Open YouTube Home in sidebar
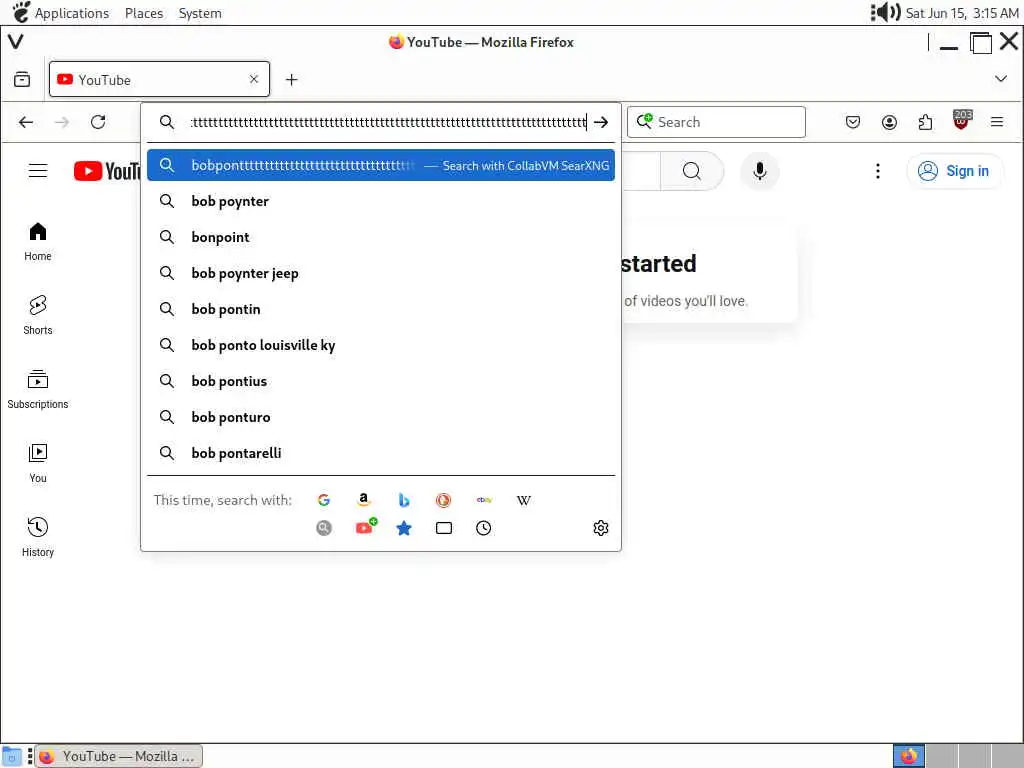 38,242
